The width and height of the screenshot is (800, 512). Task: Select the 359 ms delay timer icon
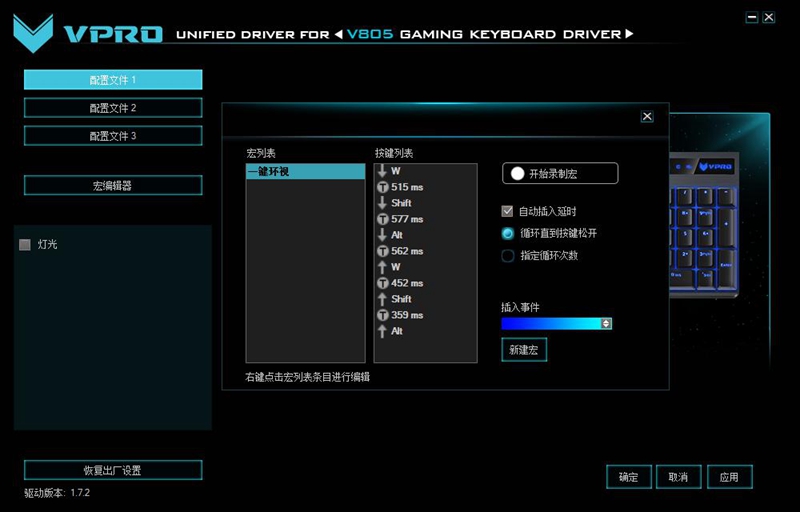(383, 315)
